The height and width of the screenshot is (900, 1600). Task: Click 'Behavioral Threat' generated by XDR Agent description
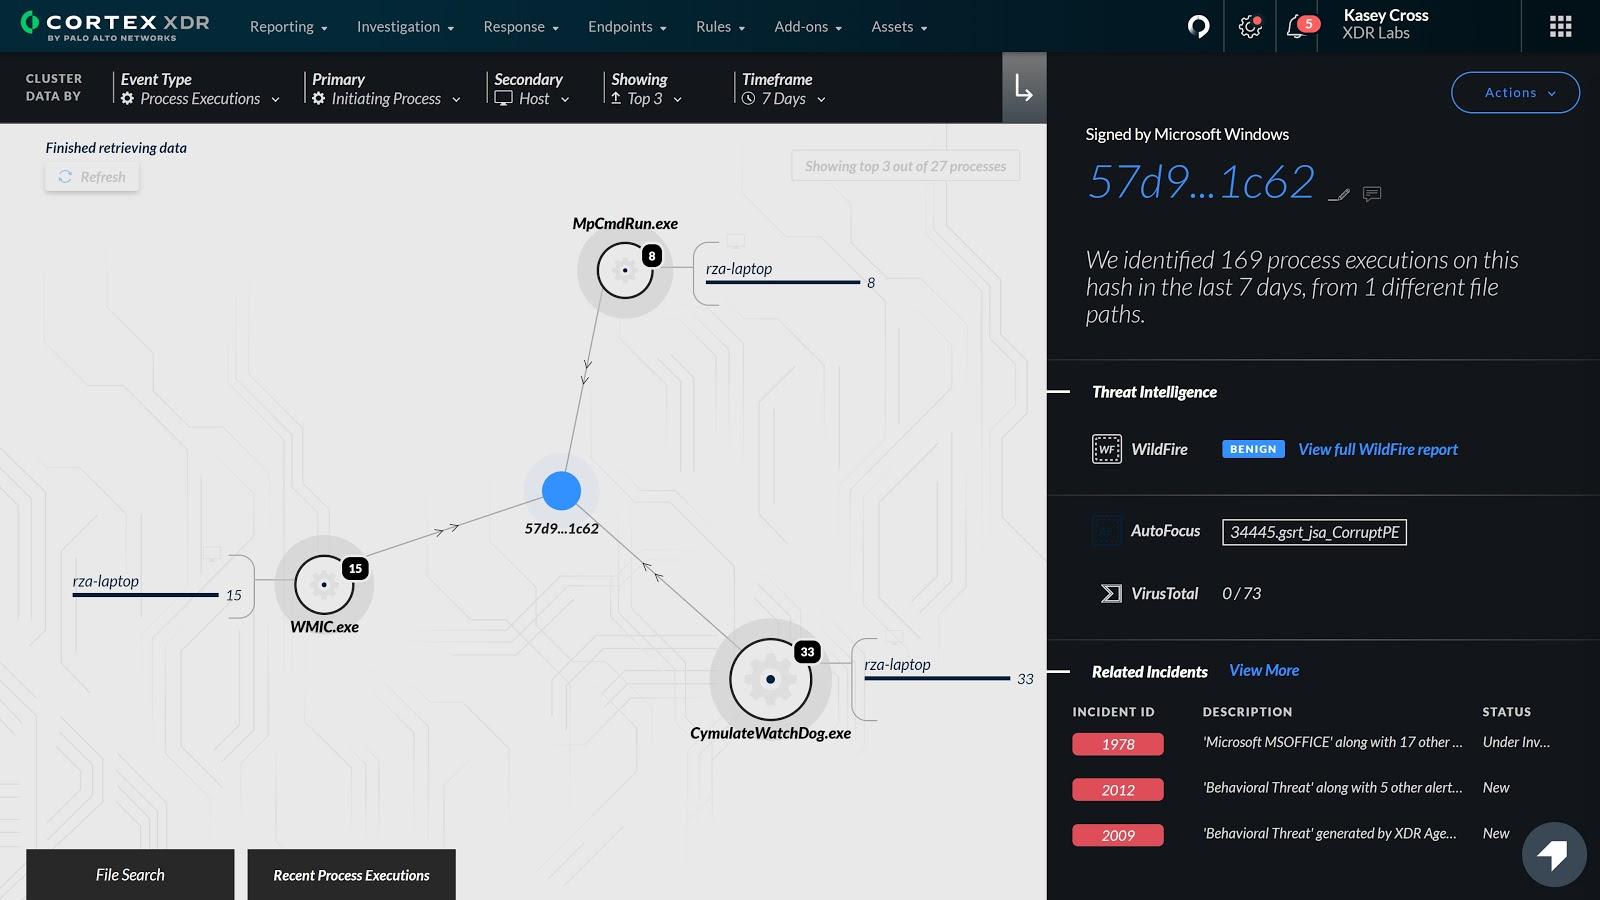coord(1329,833)
